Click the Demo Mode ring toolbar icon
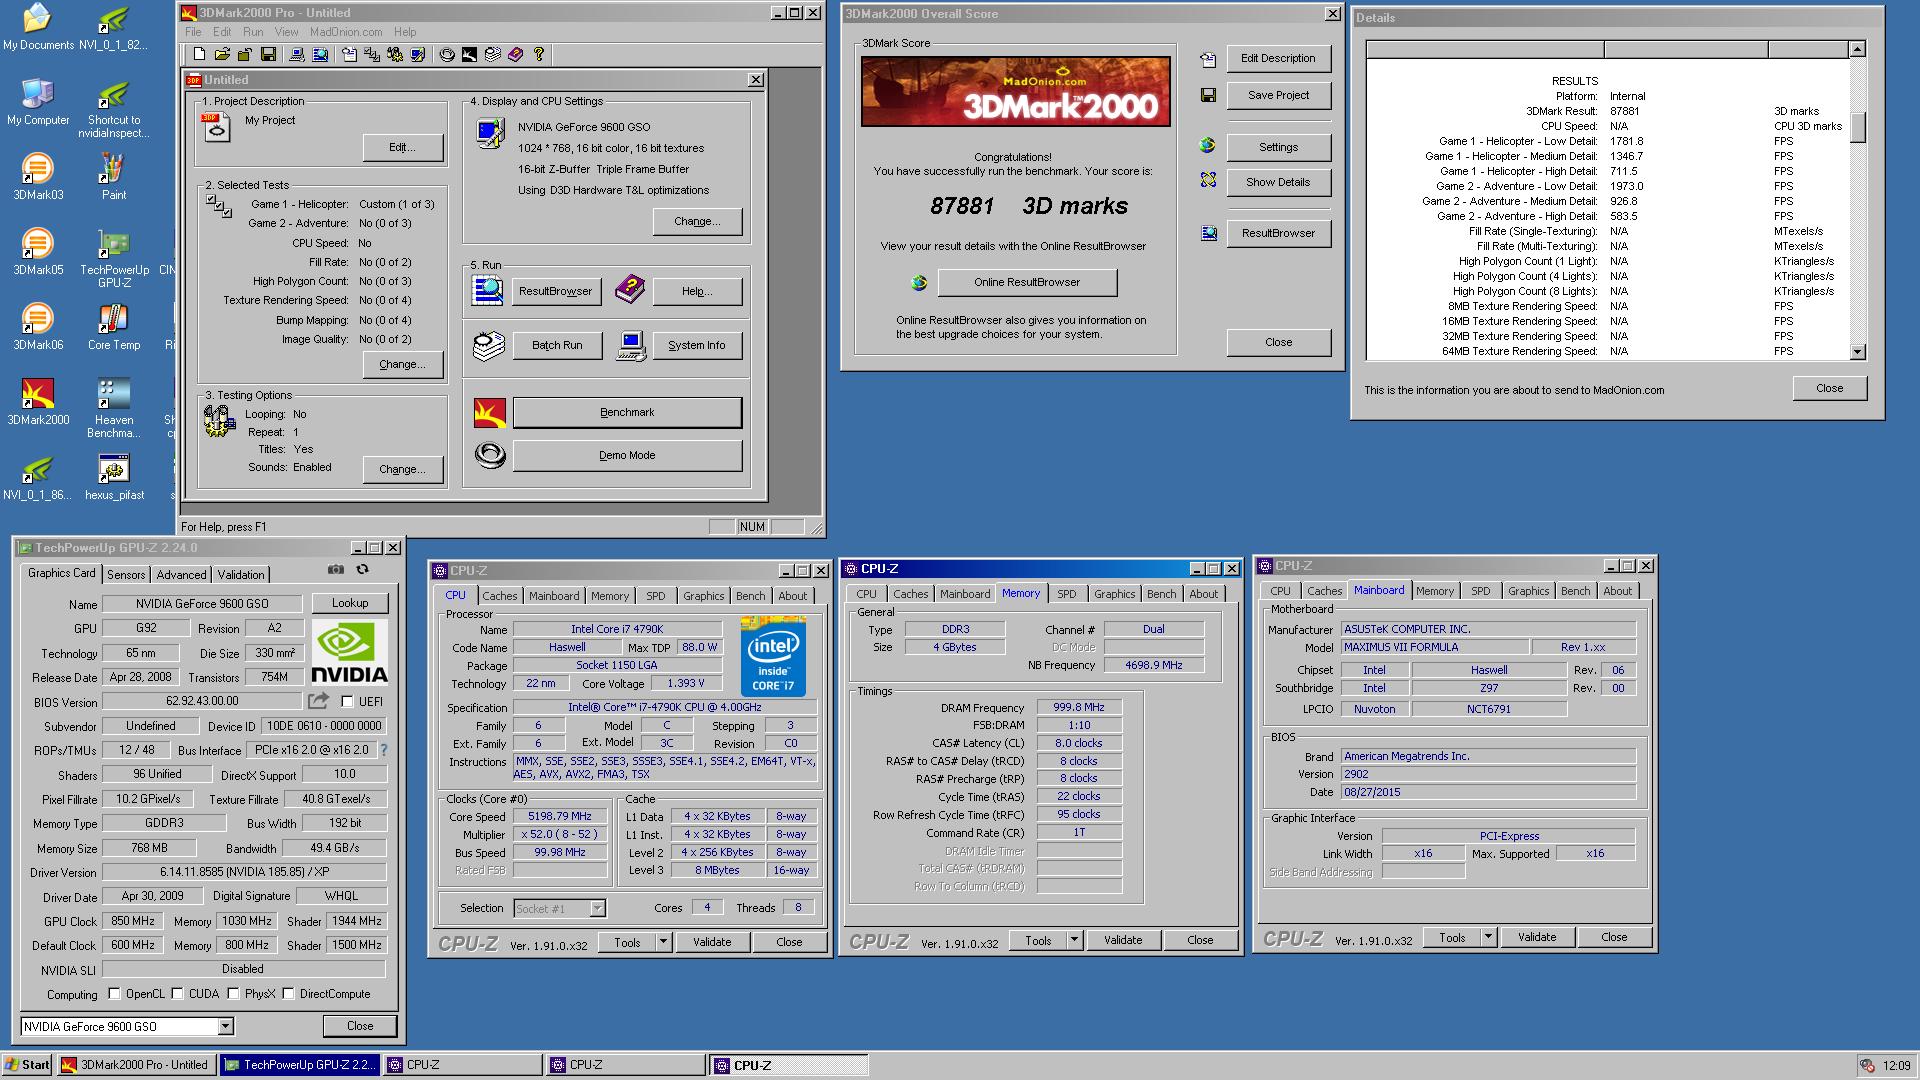Viewport: 1920px width, 1080px height. pyautogui.click(x=447, y=54)
